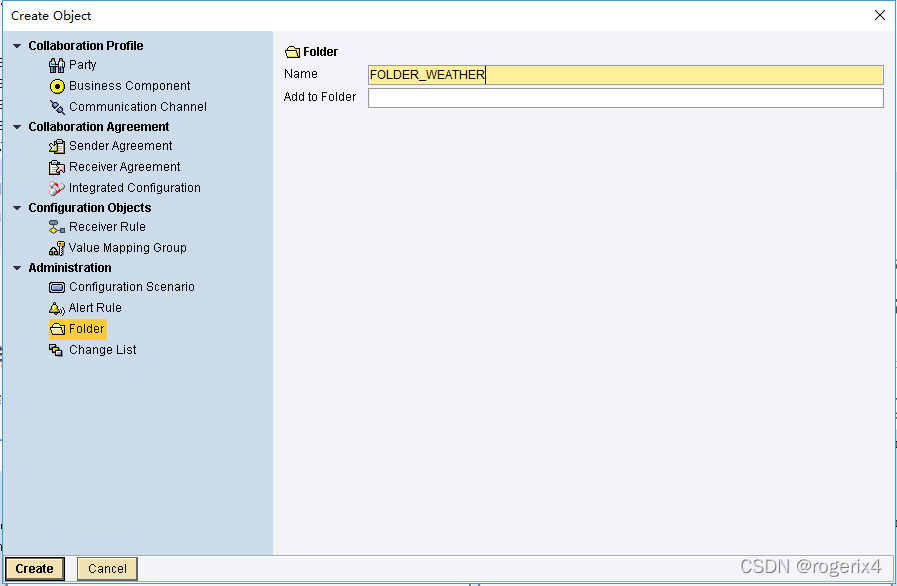
Task: Click Configuration Objects heading text
Action: click(90, 208)
